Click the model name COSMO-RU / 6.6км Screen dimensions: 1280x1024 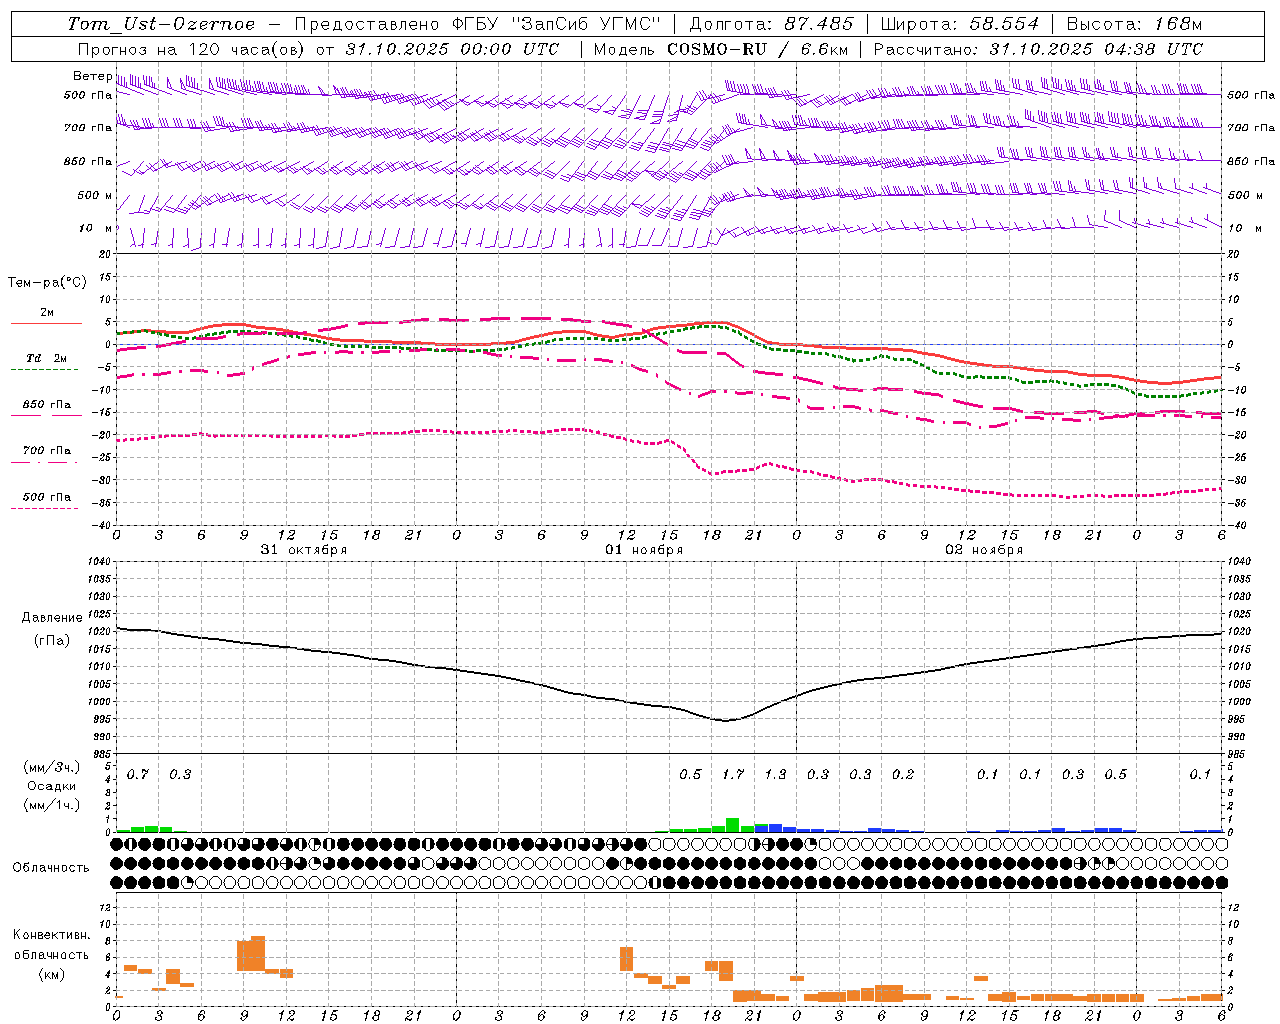pos(758,49)
